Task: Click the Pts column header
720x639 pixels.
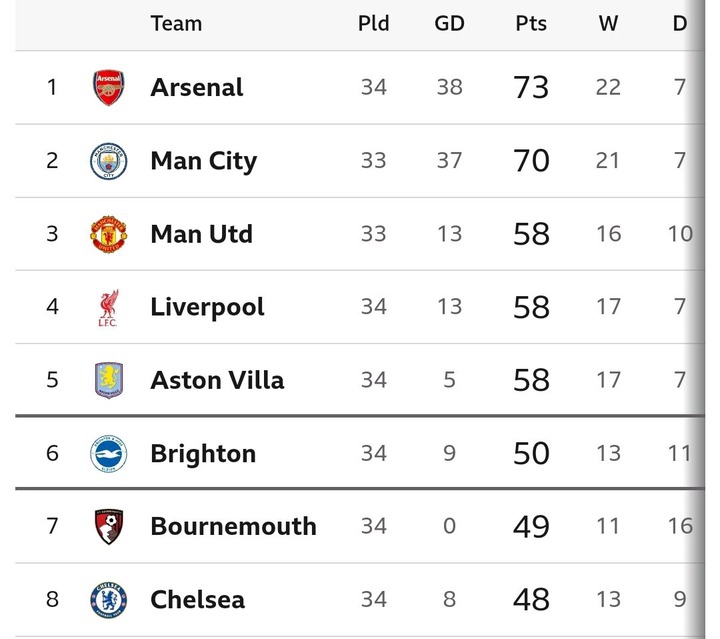Action: pos(531,24)
